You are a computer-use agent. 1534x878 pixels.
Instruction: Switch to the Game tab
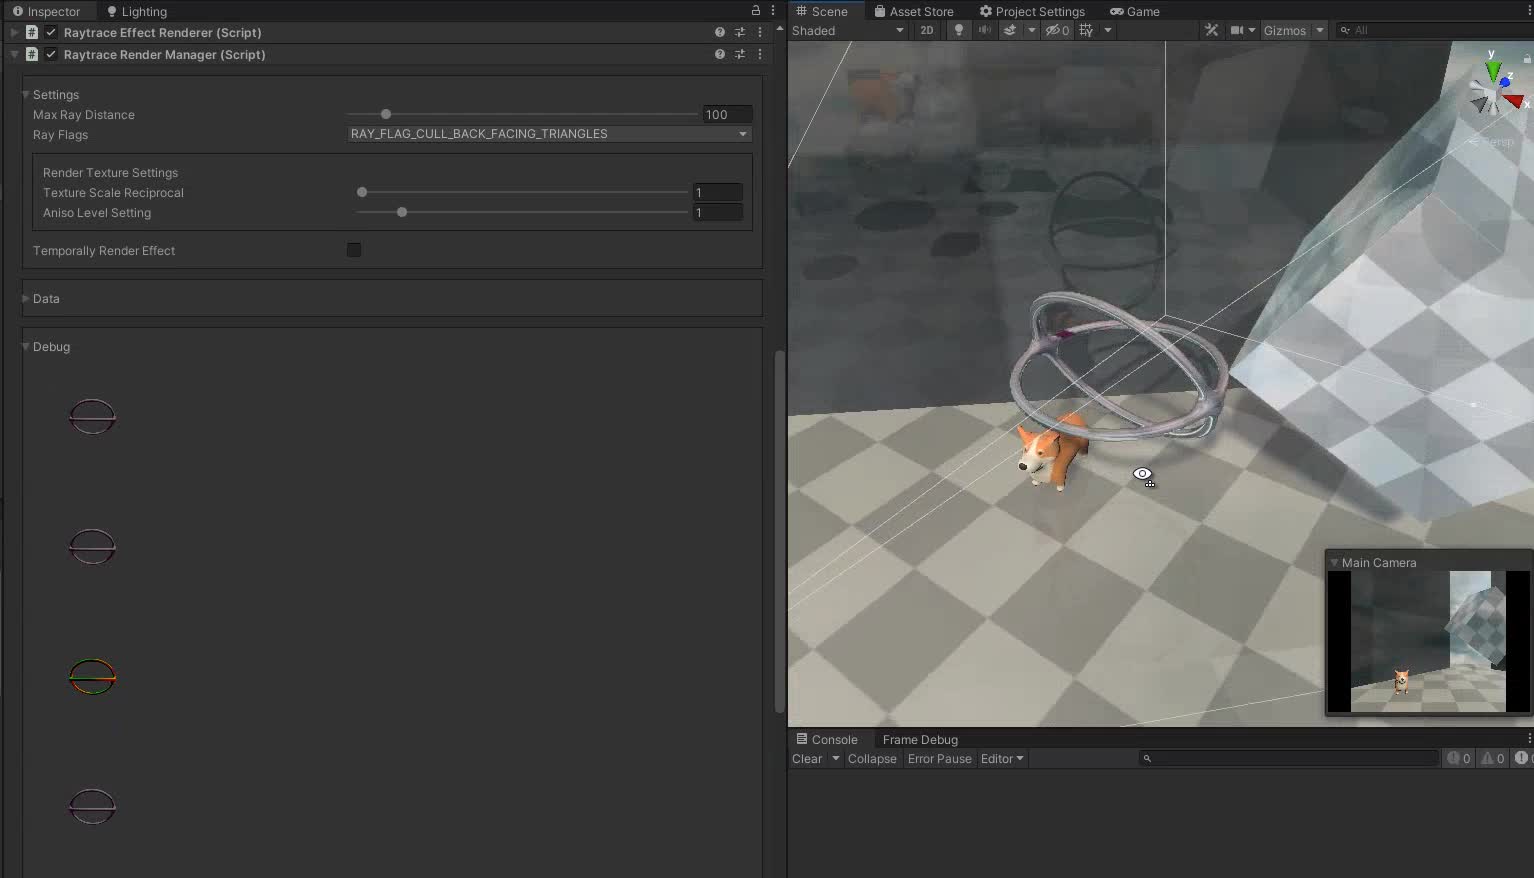(1135, 11)
